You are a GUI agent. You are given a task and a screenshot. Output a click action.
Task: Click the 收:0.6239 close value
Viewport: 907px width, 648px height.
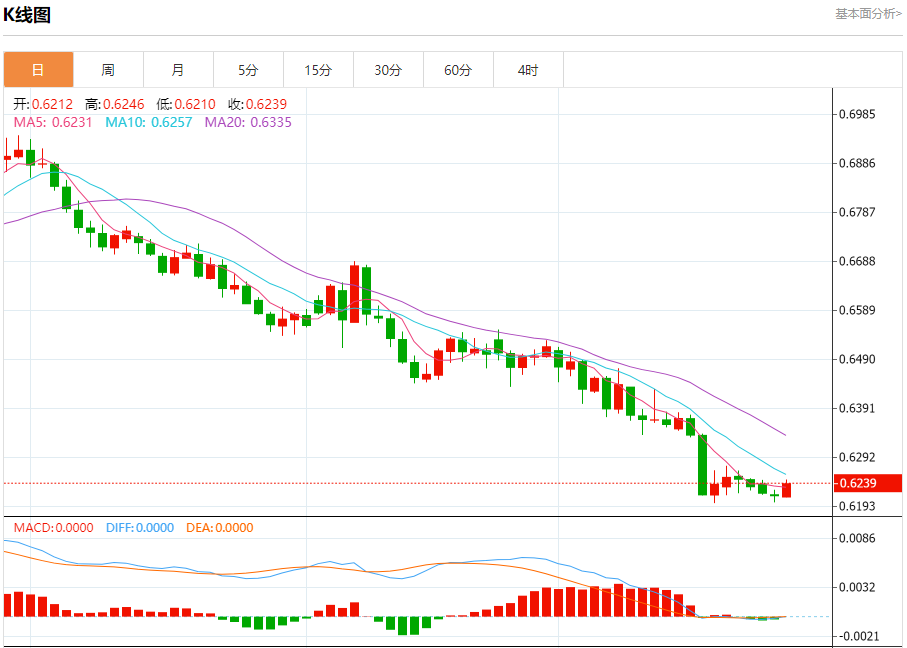click(x=257, y=104)
